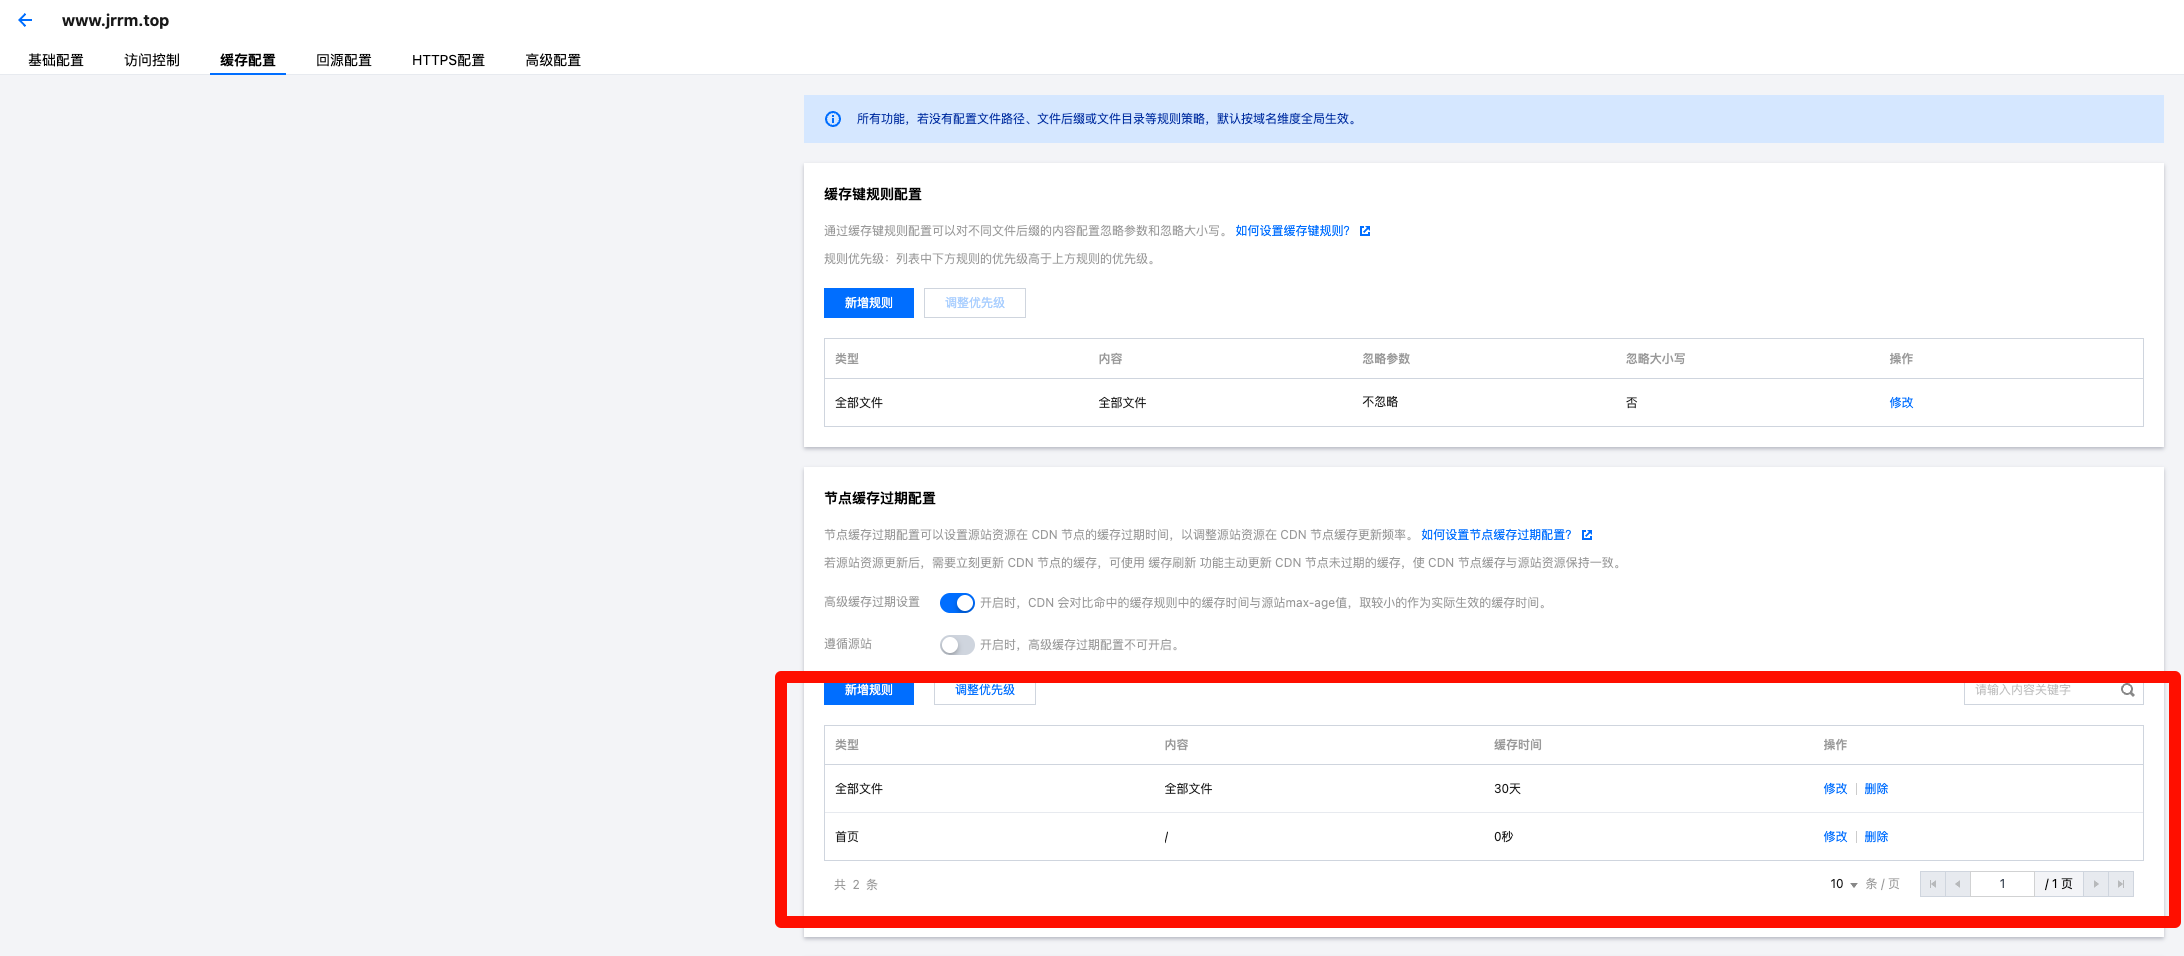
Task: Go to the next page arrow in pagination
Action: click(2096, 884)
